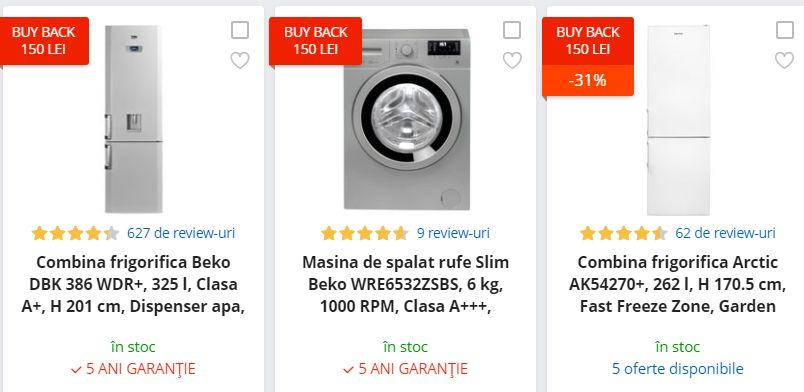Open Masina de spalat rufe Slim Beko title
804x392 pixels.
pos(406,285)
